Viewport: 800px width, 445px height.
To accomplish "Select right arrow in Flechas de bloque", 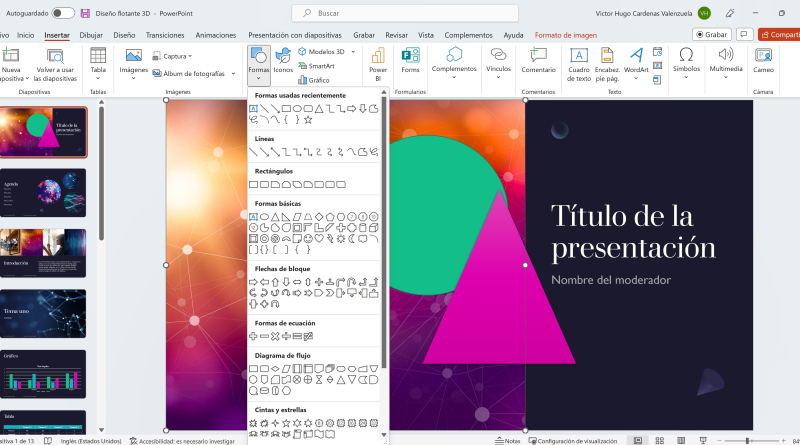I will click(253, 282).
